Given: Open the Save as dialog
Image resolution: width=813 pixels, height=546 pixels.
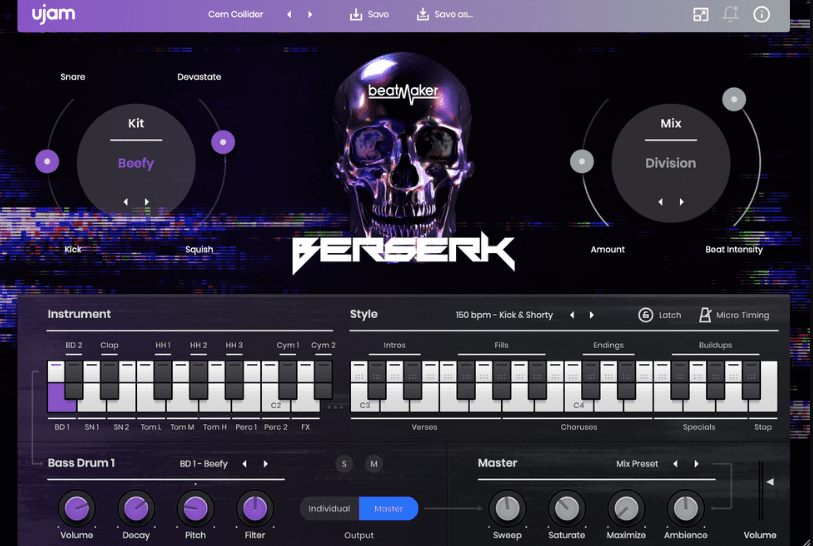Looking at the screenshot, I should (x=445, y=15).
